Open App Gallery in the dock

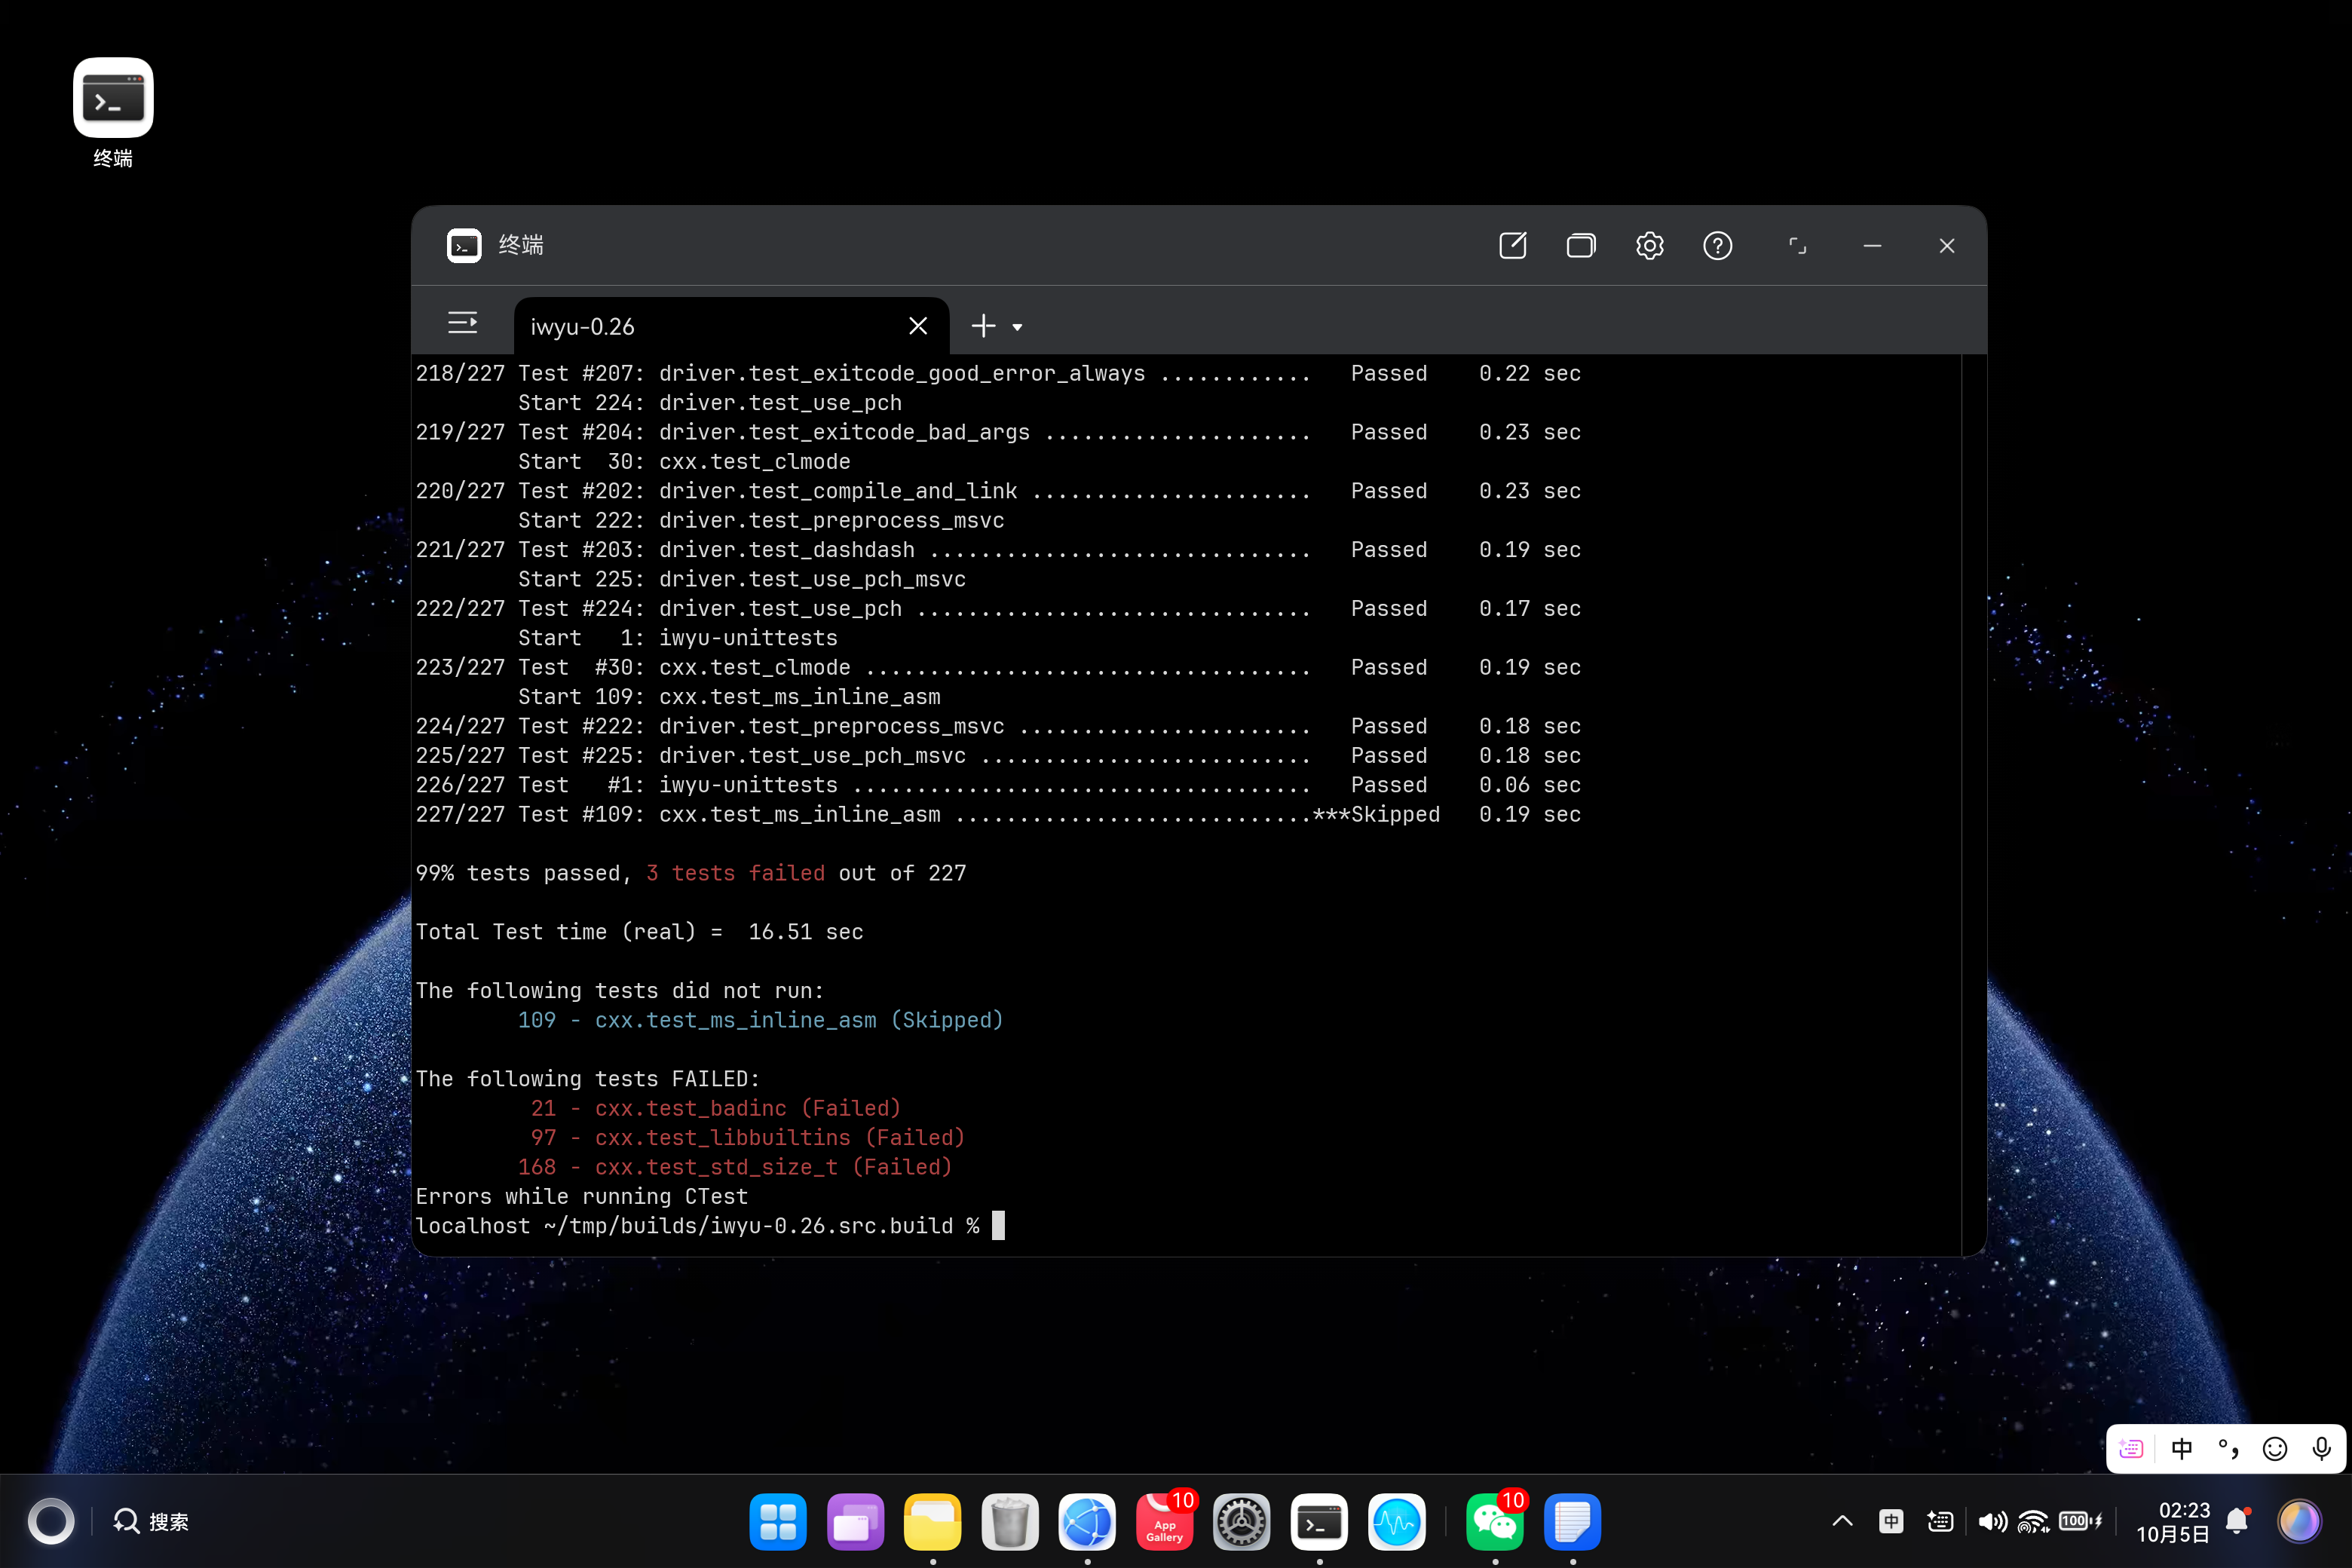tap(1164, 1521)
